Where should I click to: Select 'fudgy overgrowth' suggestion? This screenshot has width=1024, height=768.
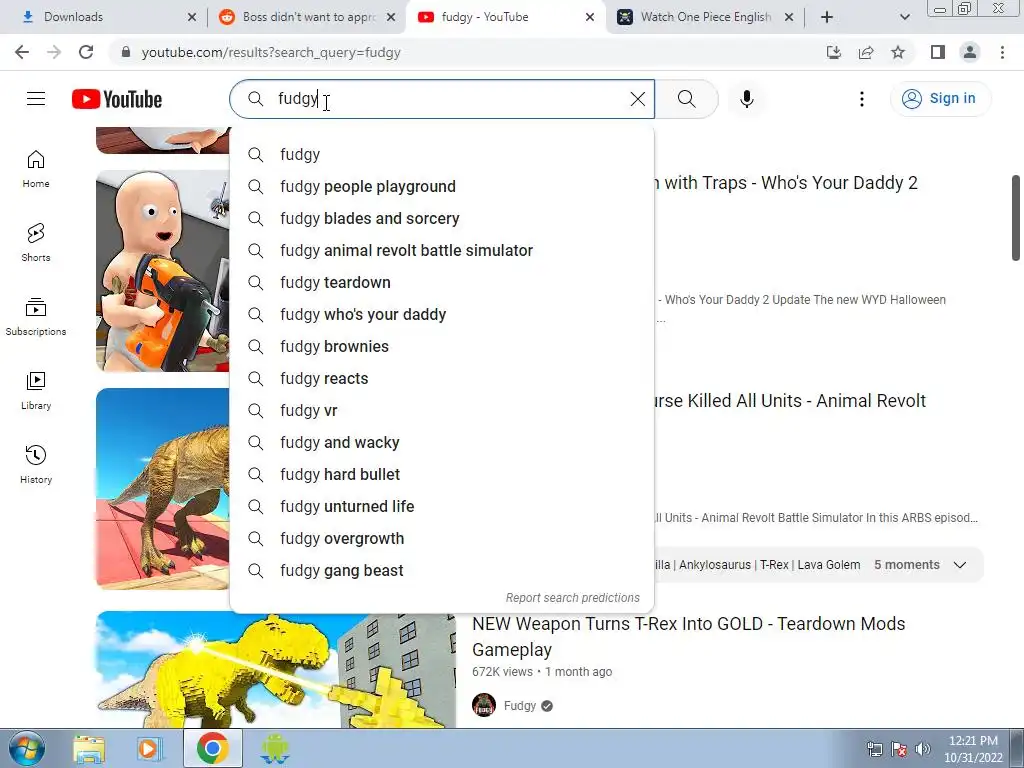(441, 538)
